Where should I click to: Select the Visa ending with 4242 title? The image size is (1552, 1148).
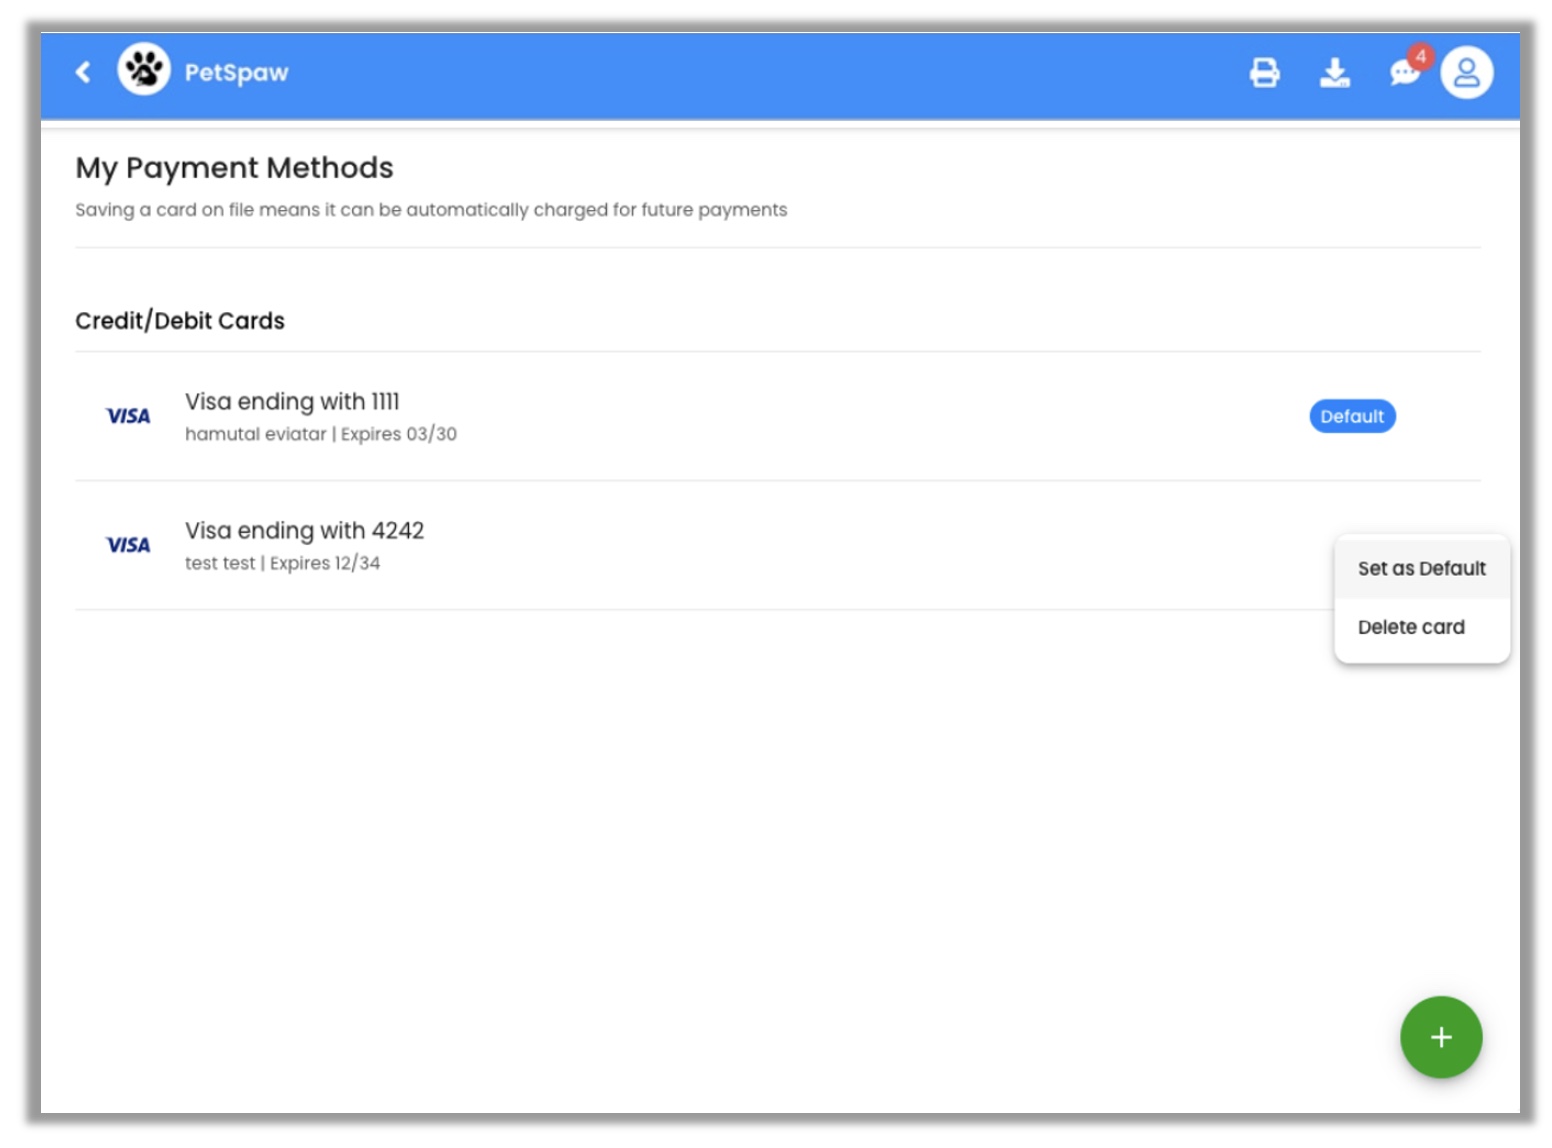(304, 530)
